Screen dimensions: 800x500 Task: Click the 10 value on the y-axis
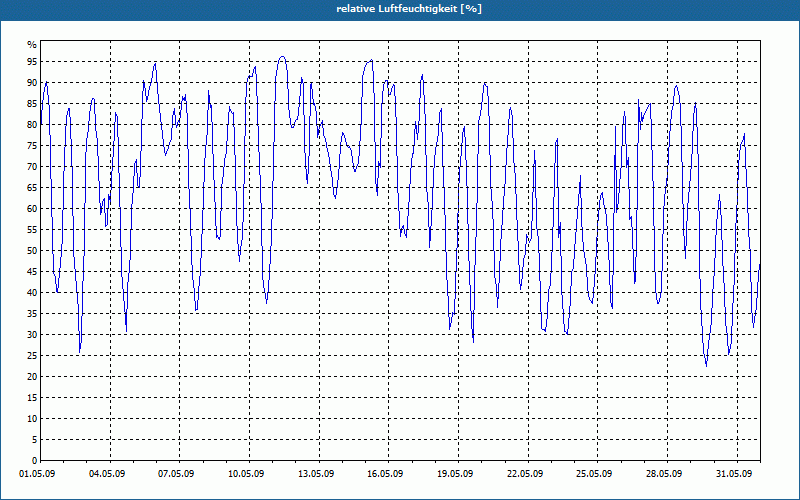(32, 419)
